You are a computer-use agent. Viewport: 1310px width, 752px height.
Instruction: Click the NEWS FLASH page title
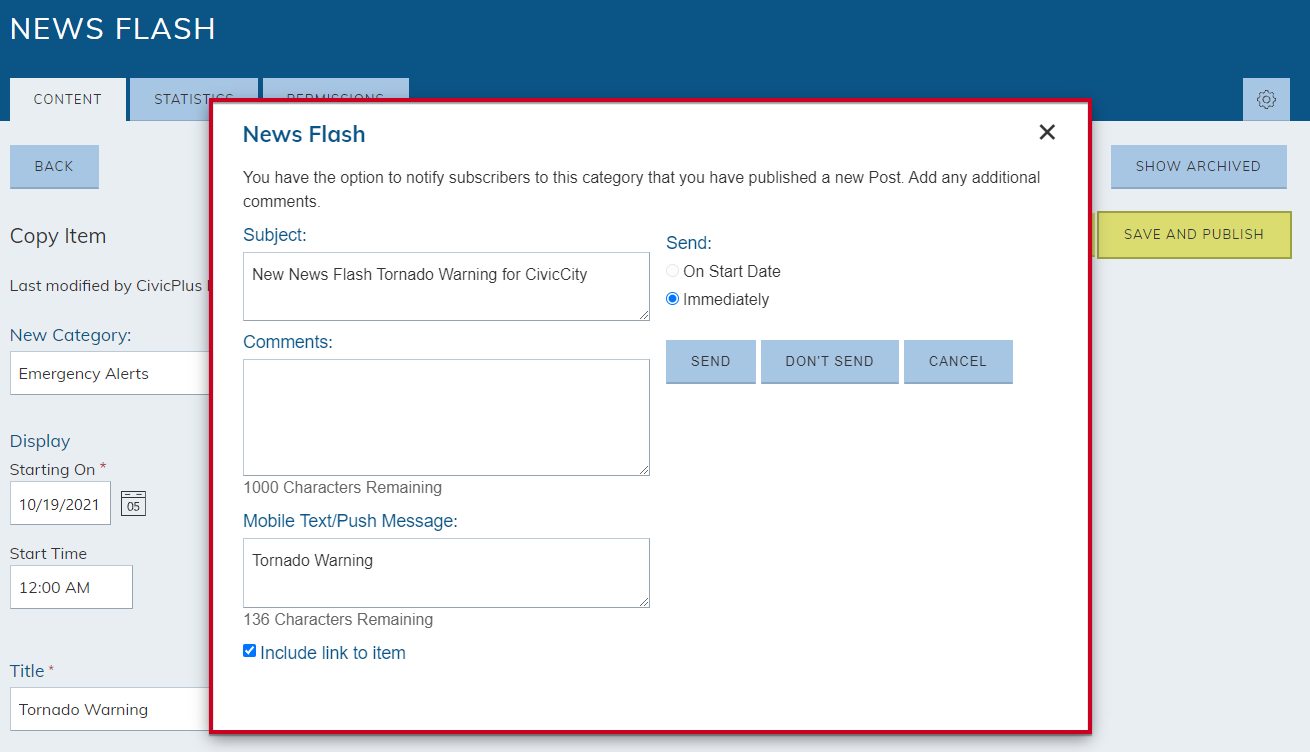(113, 28)
